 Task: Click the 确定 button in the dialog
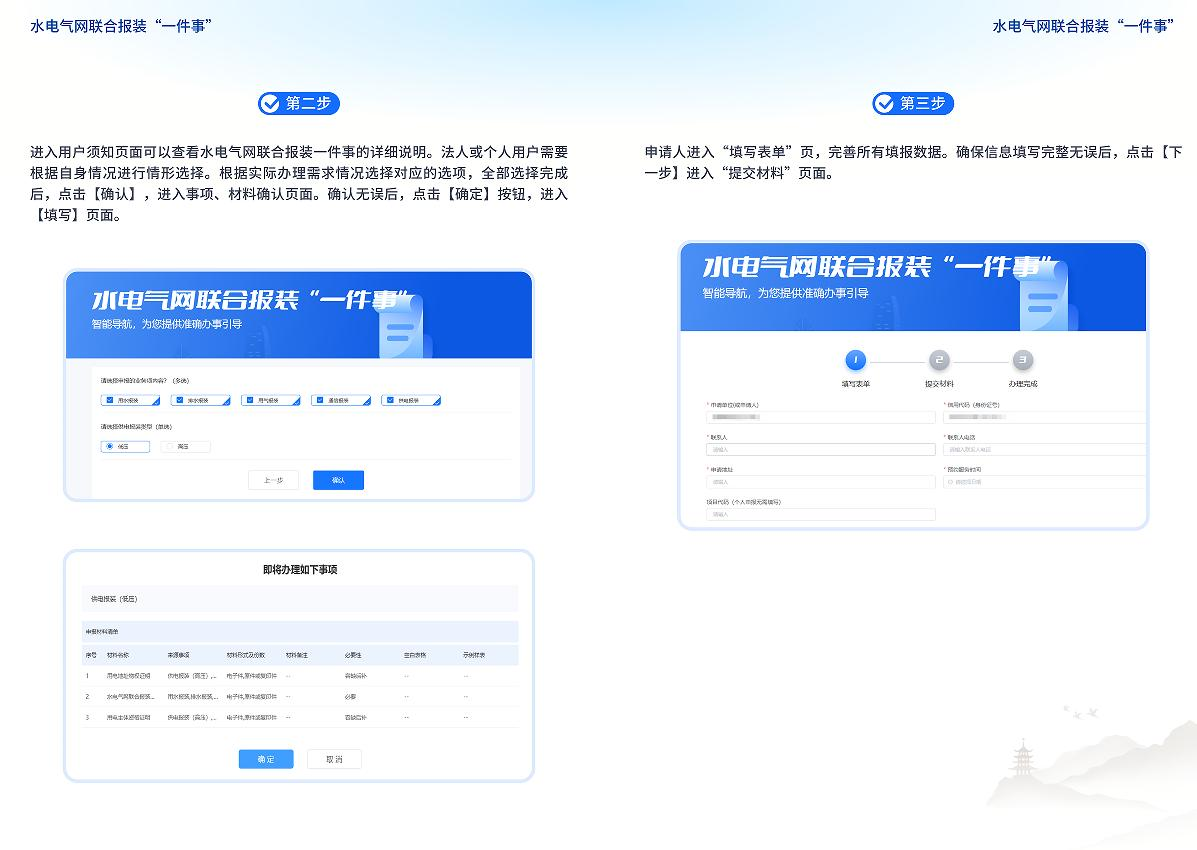coord(266,759)
